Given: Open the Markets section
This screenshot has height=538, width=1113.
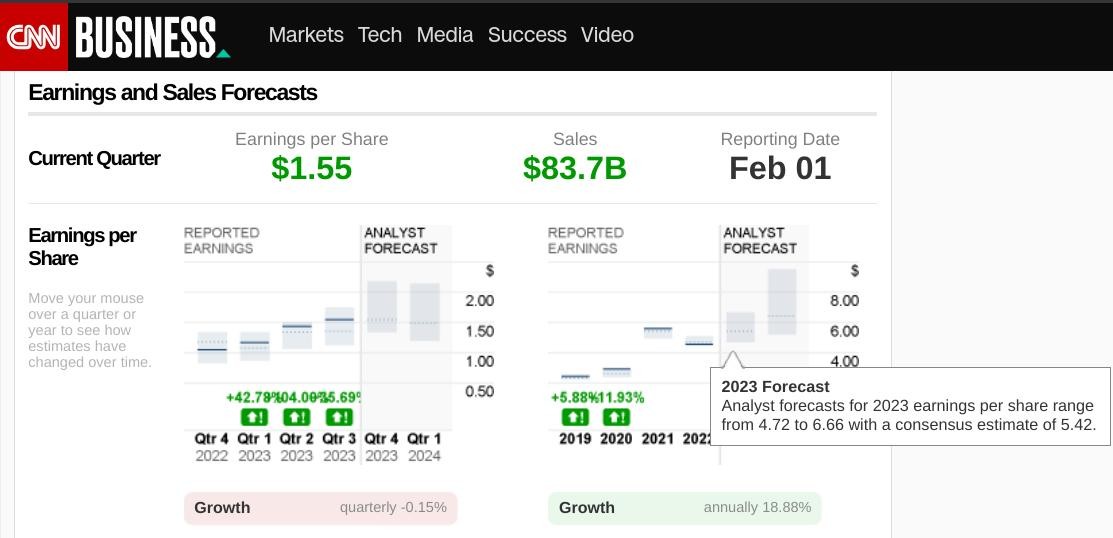Looking at the screenshot, I should (x=306, y=35).
